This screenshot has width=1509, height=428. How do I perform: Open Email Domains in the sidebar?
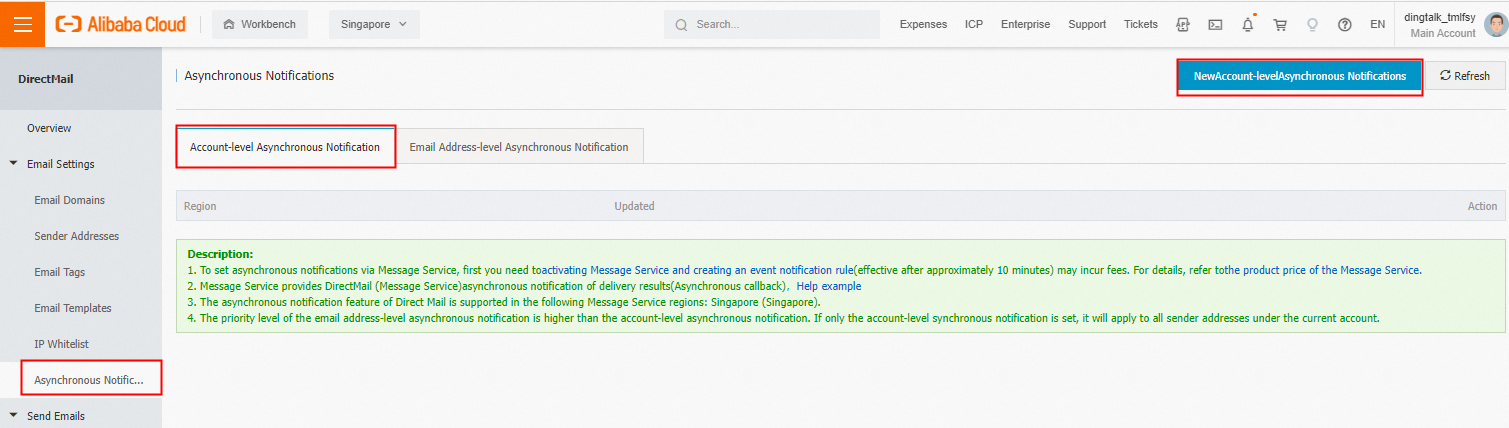point(69,200)
